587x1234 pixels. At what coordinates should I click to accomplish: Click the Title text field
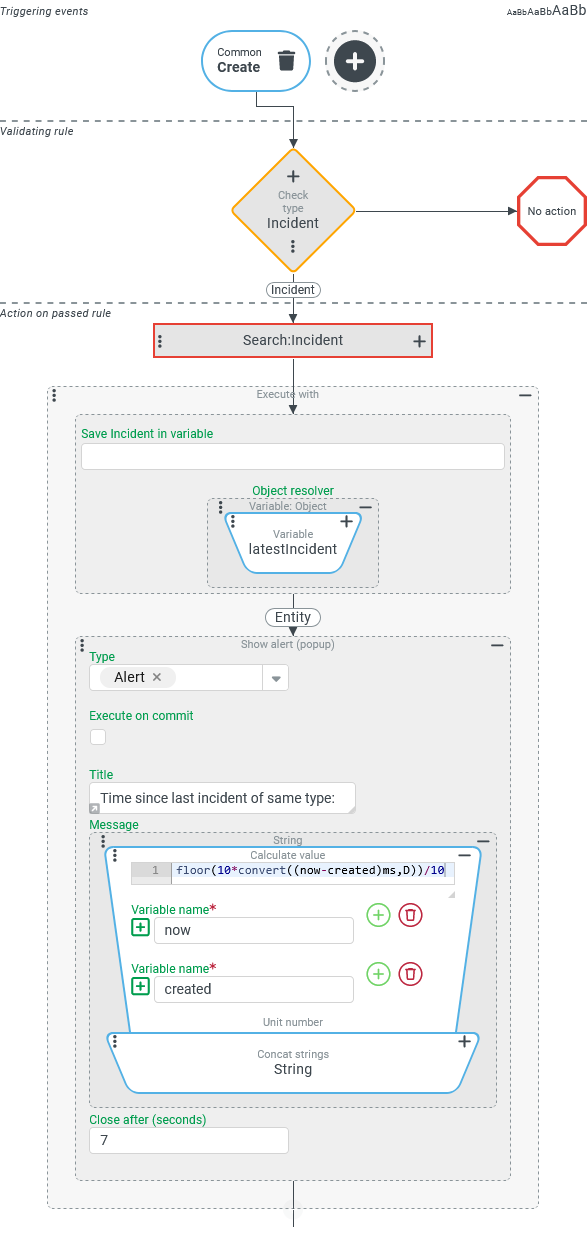tap(222, 798)
